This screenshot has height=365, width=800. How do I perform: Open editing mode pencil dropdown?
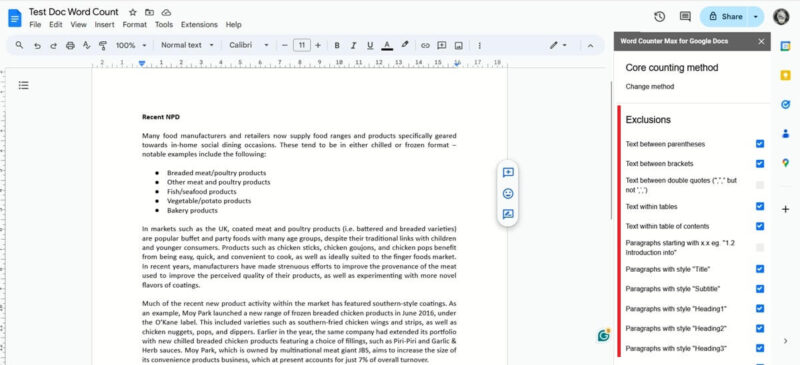tap(558, 45)
